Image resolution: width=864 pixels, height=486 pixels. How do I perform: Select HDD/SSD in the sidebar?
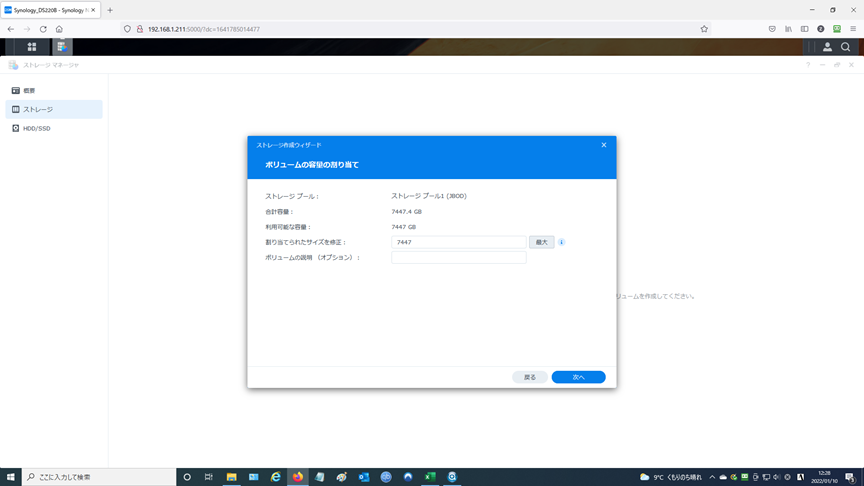tap(53, 128)
